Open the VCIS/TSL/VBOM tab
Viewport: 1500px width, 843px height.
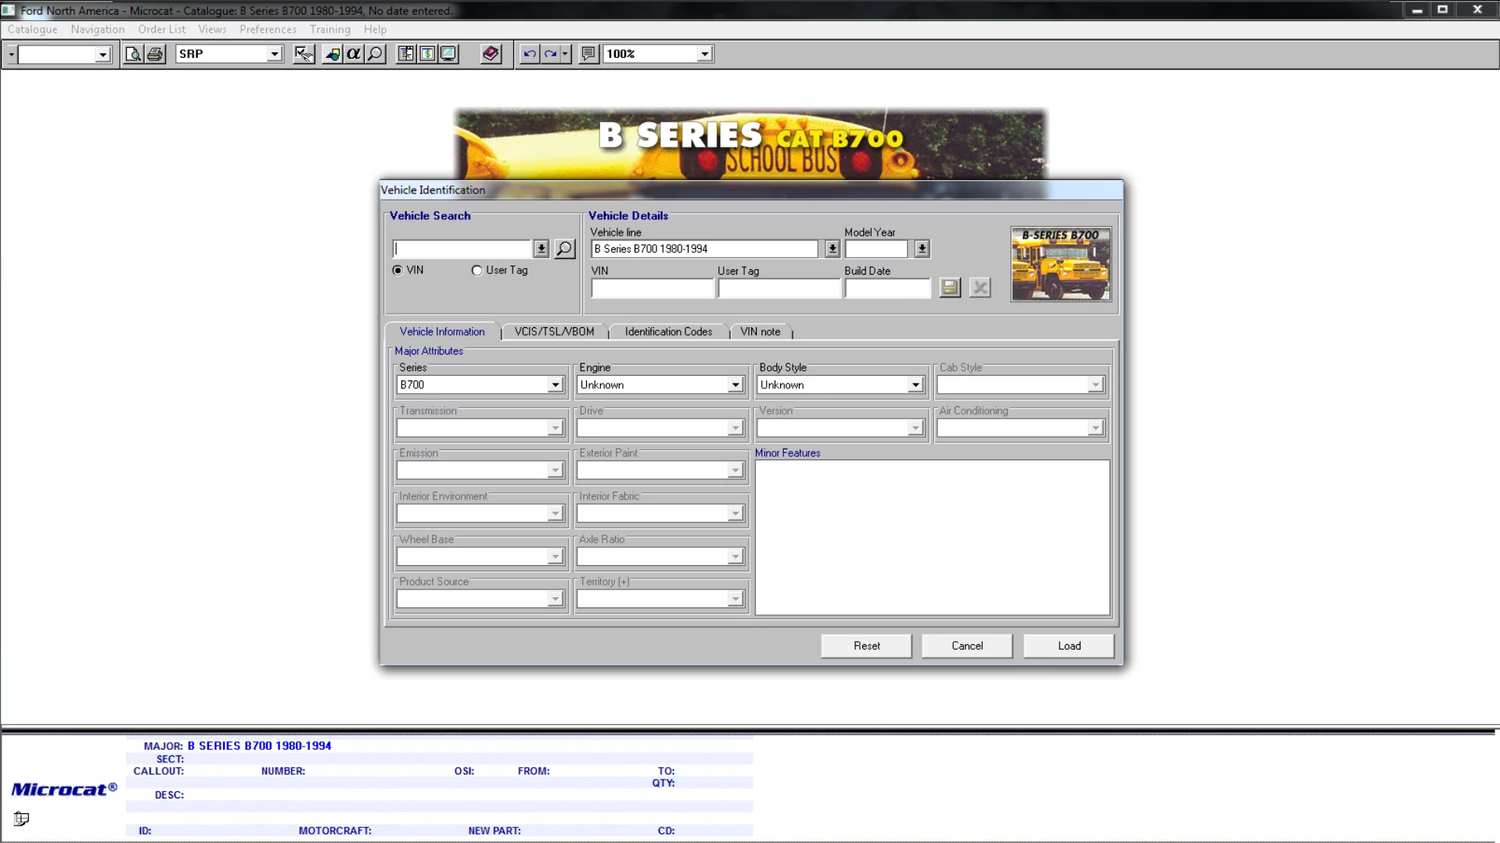(554, 332)
